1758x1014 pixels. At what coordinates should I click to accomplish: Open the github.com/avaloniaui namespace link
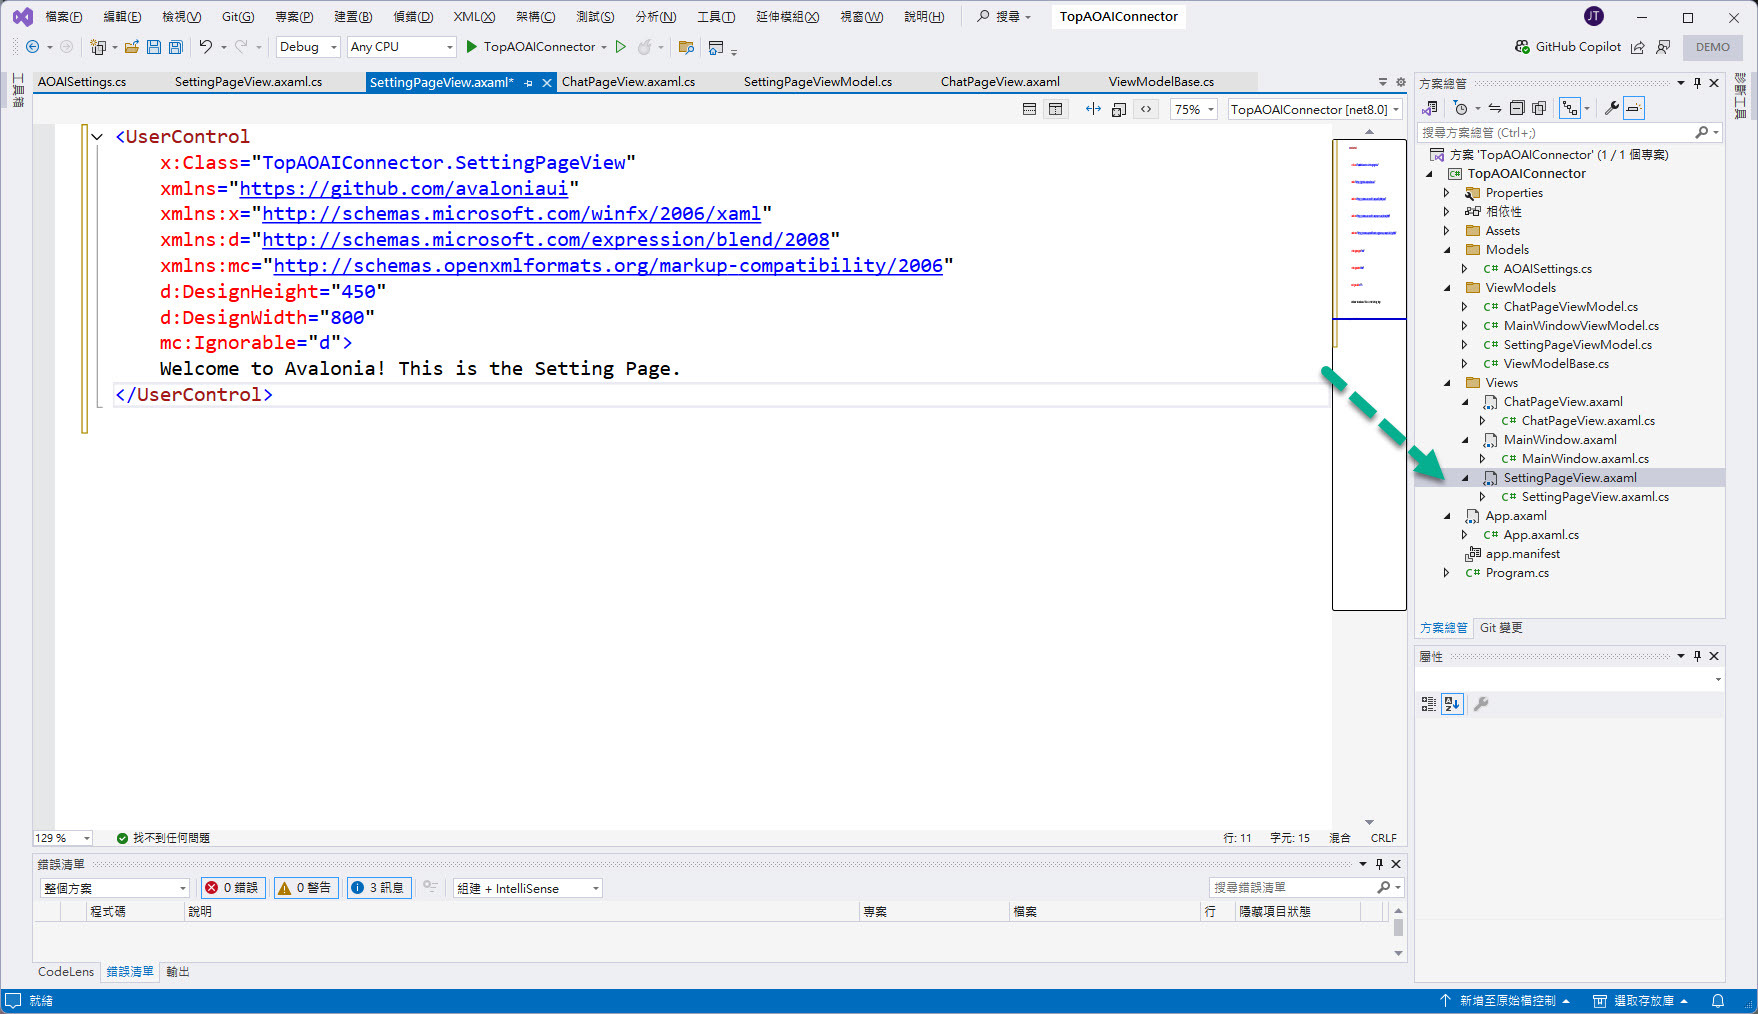pos(403,188)
